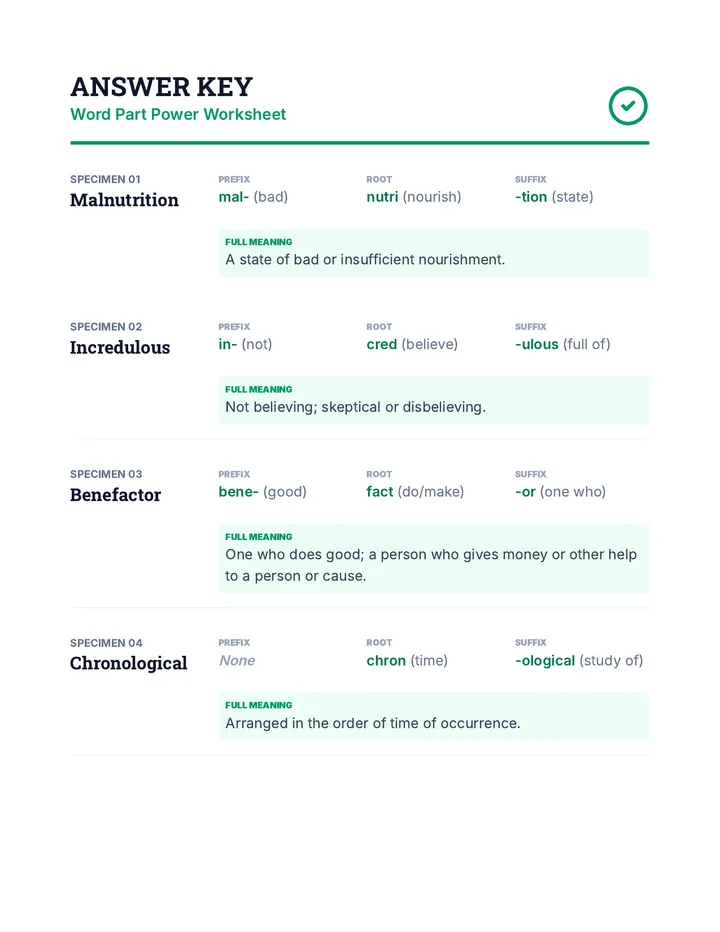Select the word Benefactor
Viewport: 720px width, 932px height.
115,495
